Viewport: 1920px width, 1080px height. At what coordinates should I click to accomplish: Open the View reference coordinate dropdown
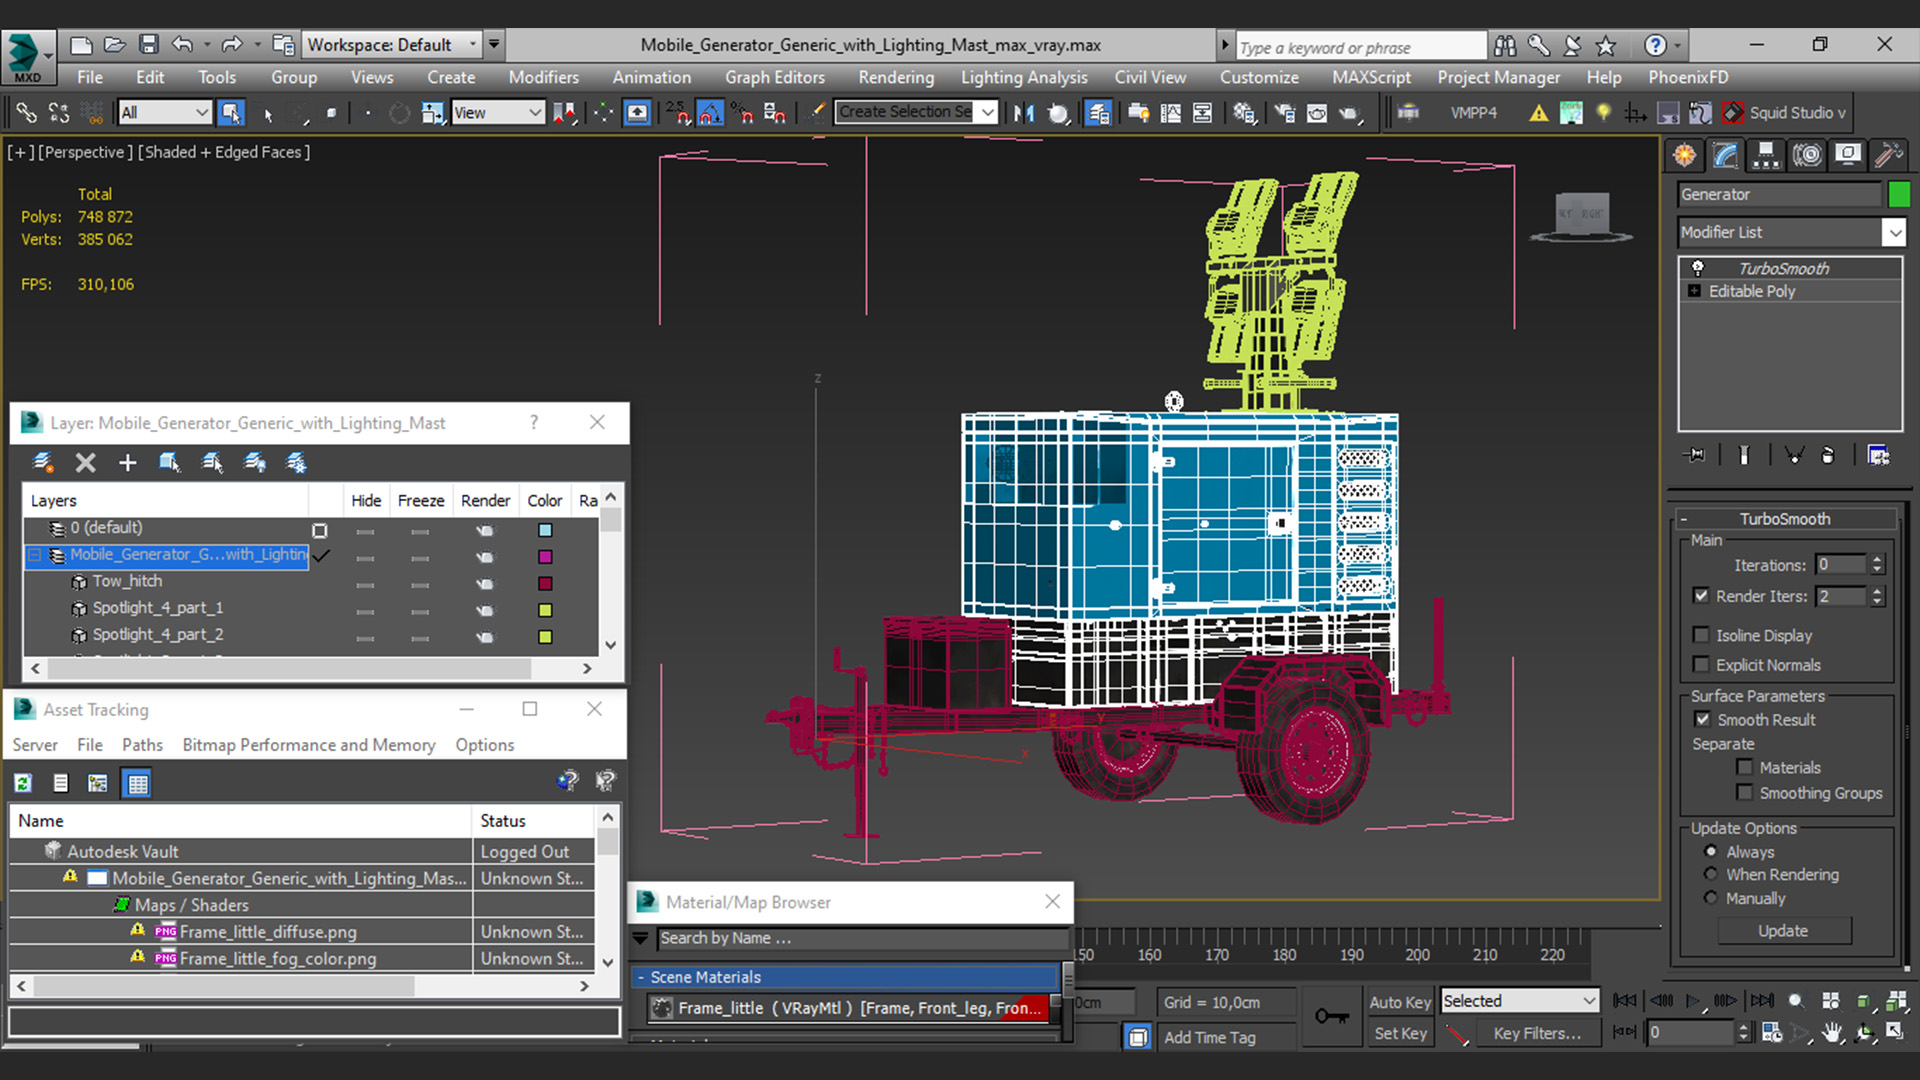497,113
